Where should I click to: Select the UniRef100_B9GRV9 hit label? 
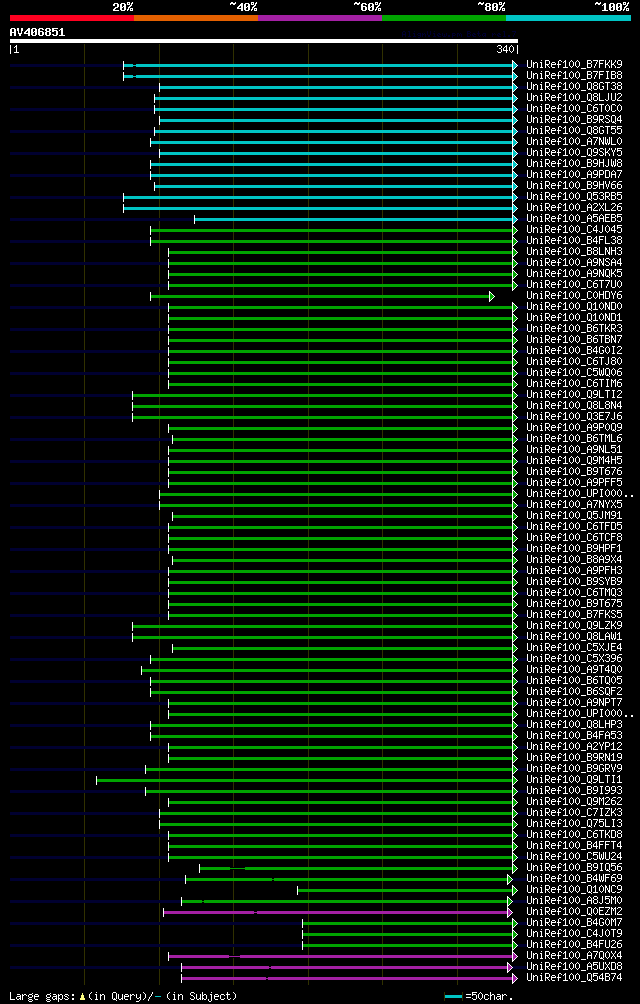click(574, 768)
